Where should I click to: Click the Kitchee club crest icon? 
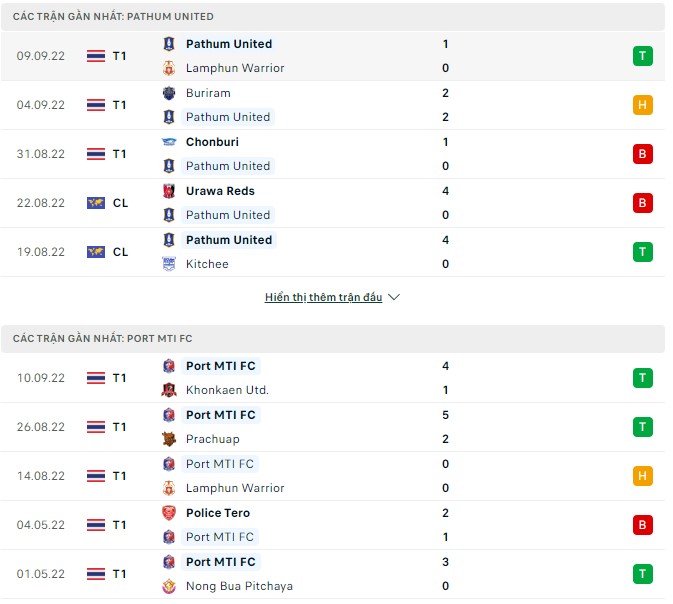(x=169, y=264)
